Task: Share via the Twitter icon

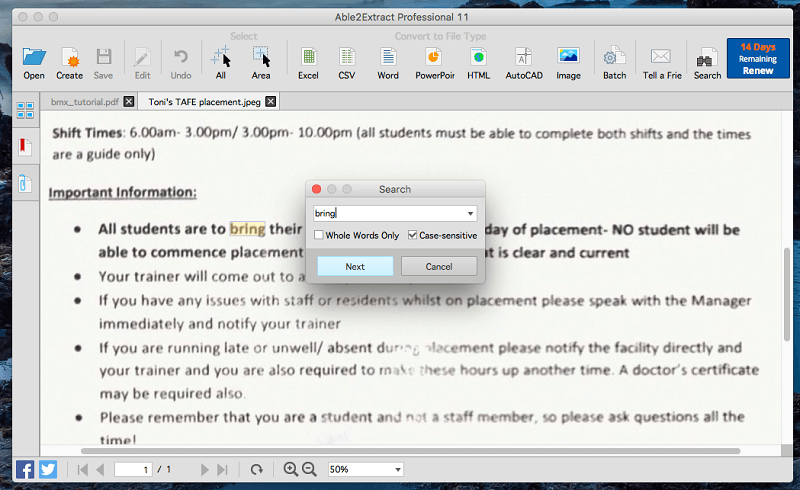Action: (48, 469)
